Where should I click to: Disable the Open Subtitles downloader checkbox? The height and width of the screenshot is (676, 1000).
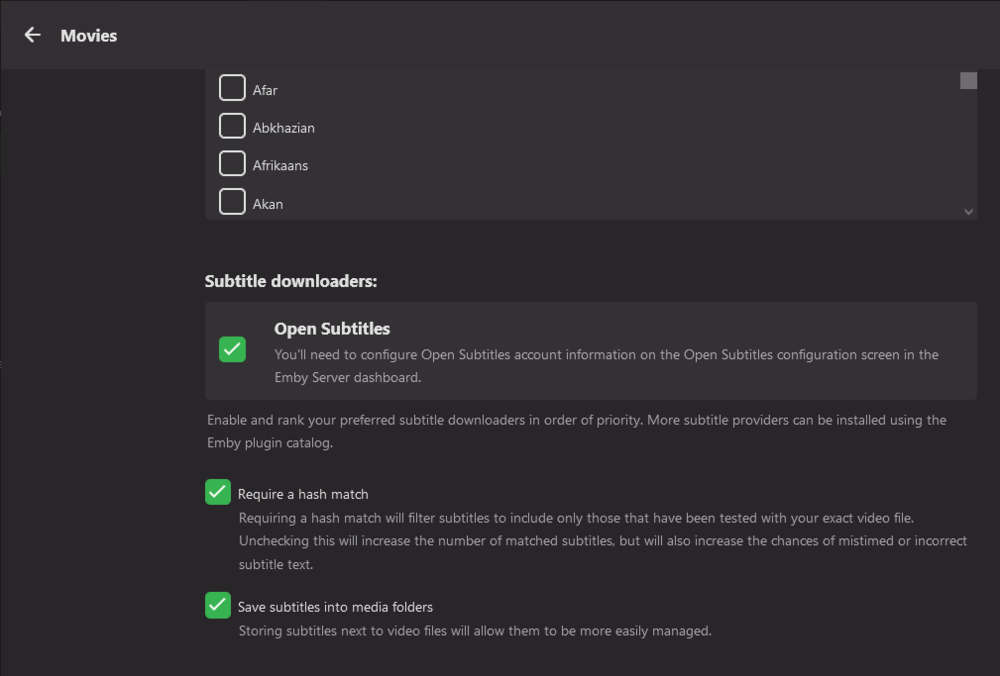point(232,349)
